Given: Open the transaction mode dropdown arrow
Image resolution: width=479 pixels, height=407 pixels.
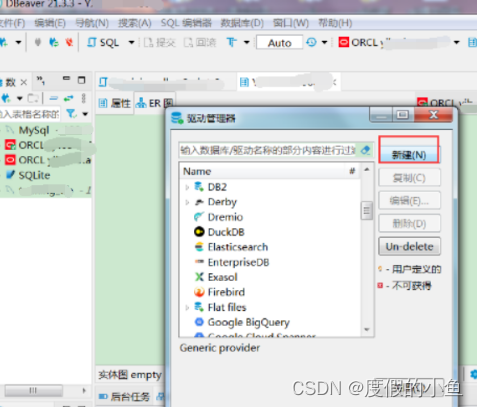Looking at the screenshot, I should click(247, 42).
